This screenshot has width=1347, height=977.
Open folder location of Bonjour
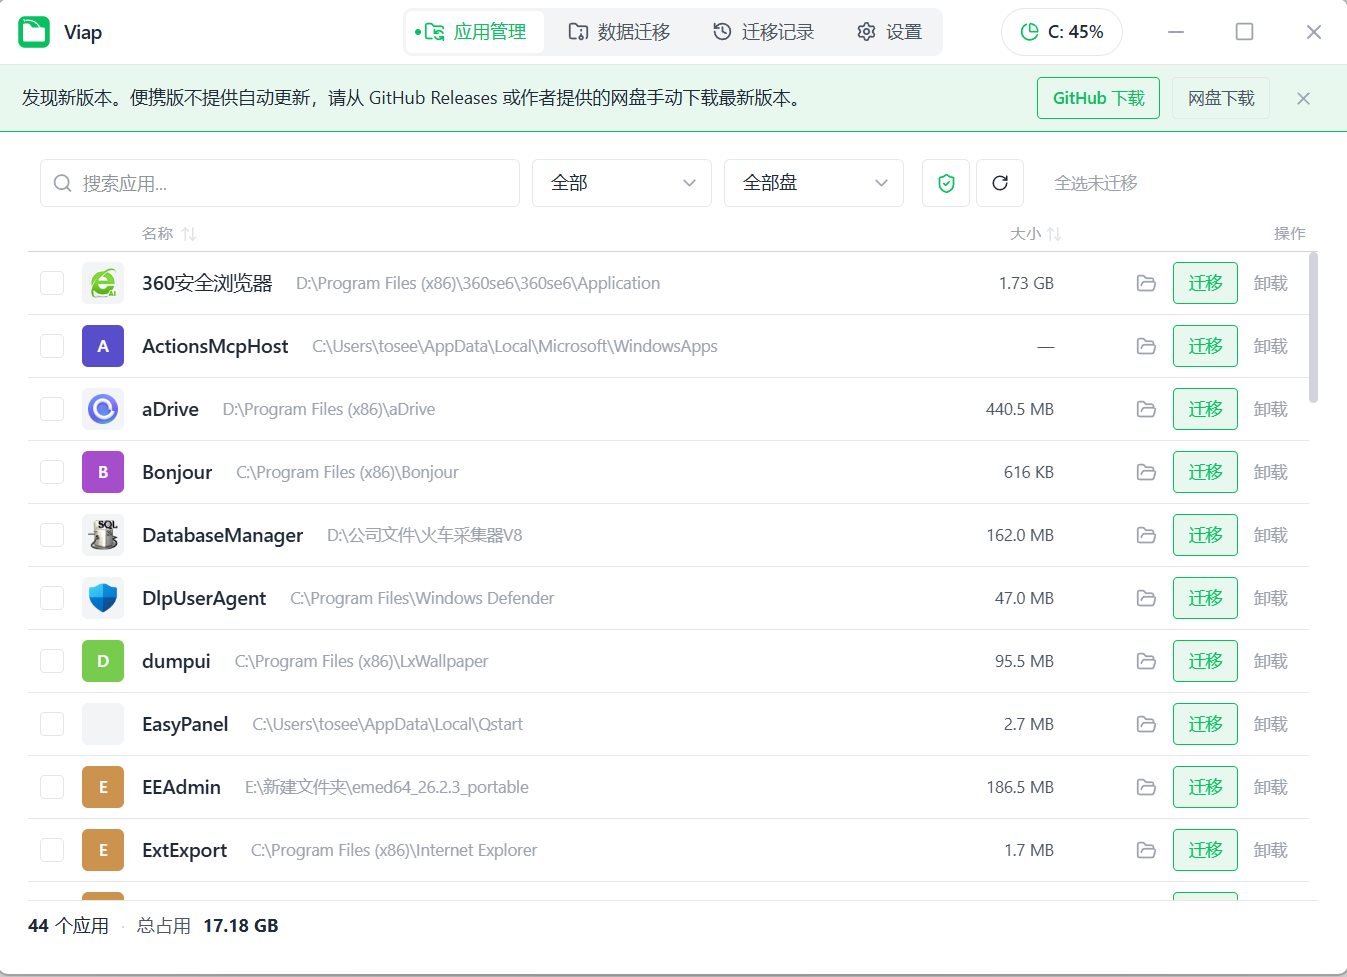click(x=1146, y=472)
